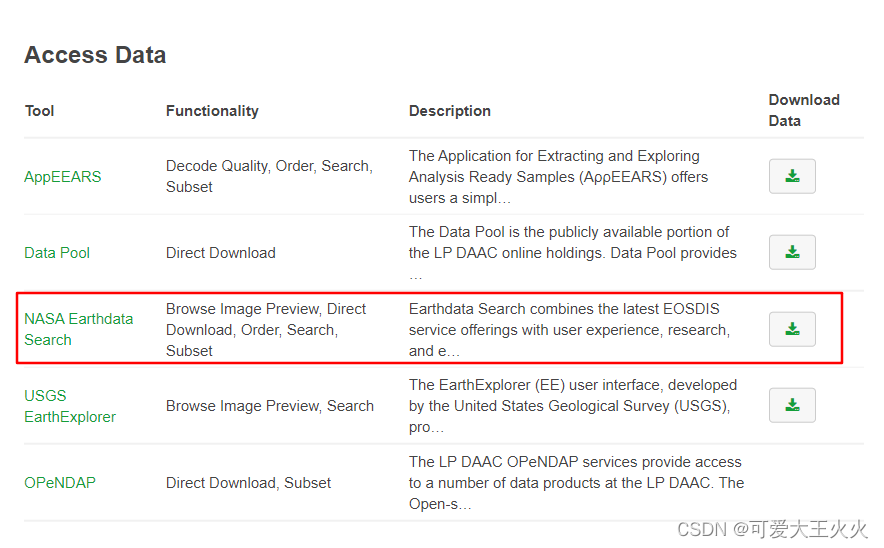This screenshot has width=884, height=548.
Task: Click the LP DAAC OPeNDAP description text
Action: (575, 483)
